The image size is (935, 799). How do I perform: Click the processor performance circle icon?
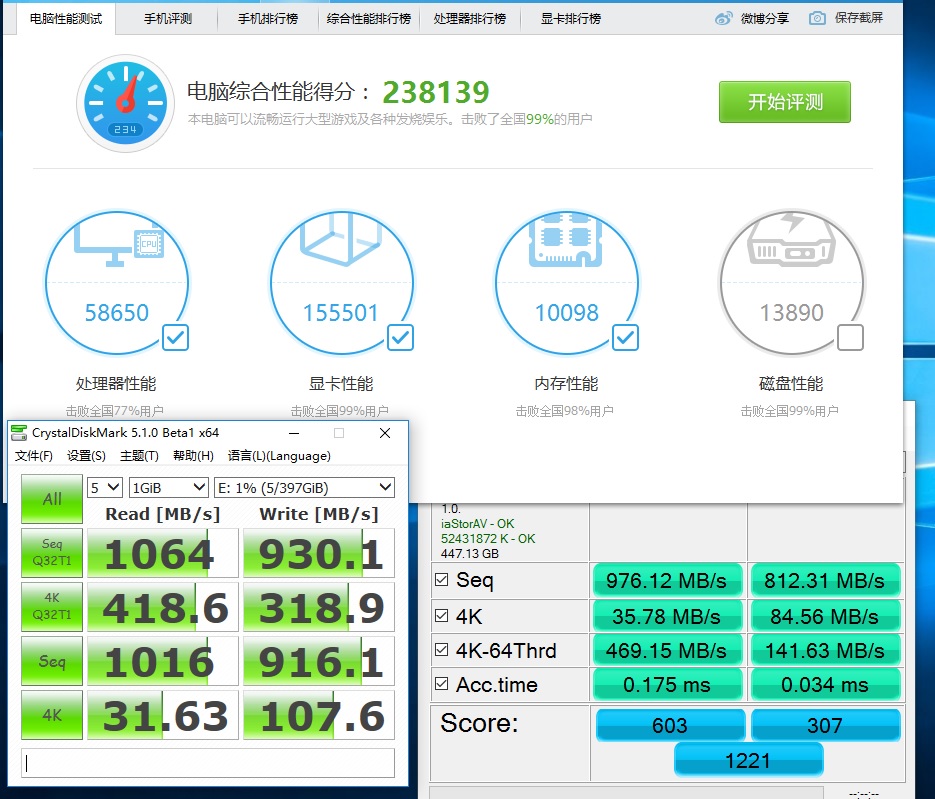pyautogui.click(x=117, y=283)
